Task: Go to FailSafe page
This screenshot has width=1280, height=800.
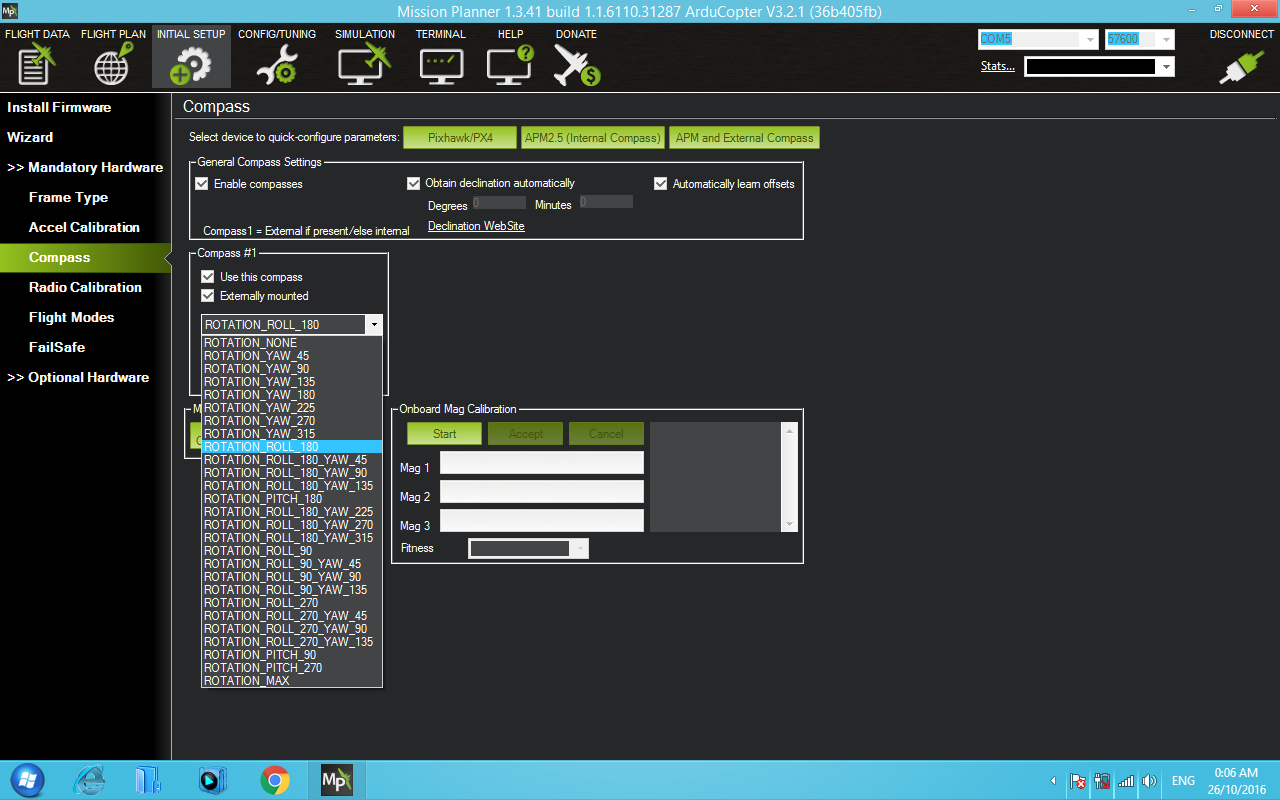Action: (57, 347)
